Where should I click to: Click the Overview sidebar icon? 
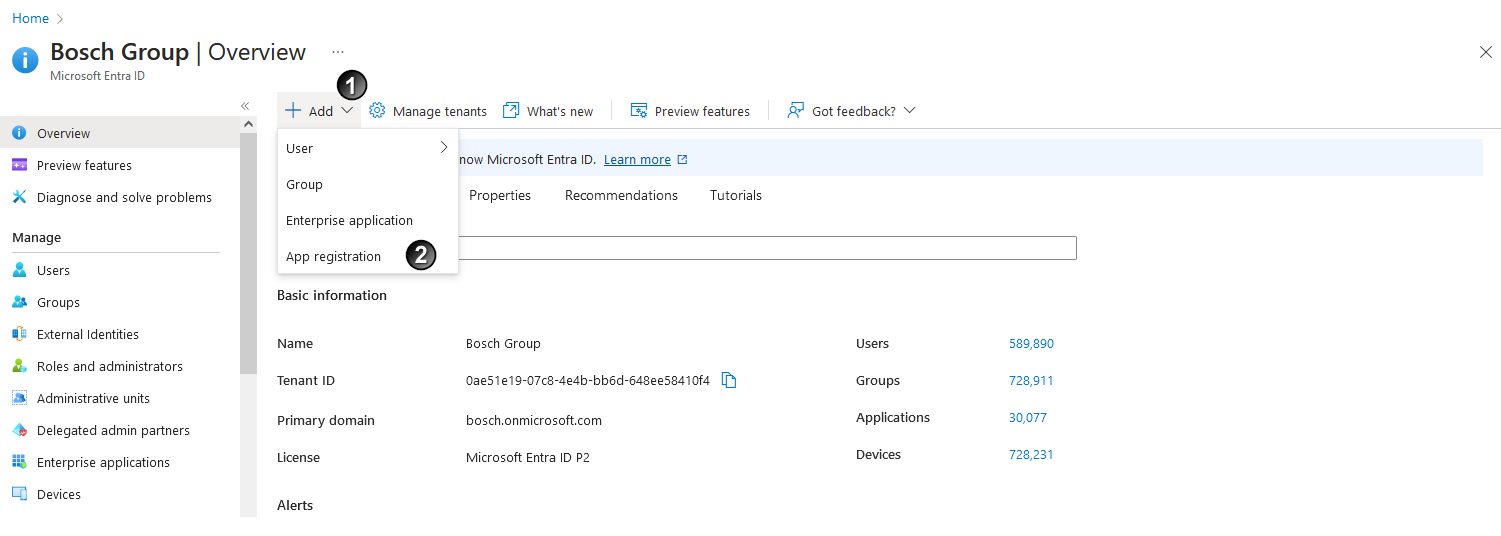click(19, 133)
